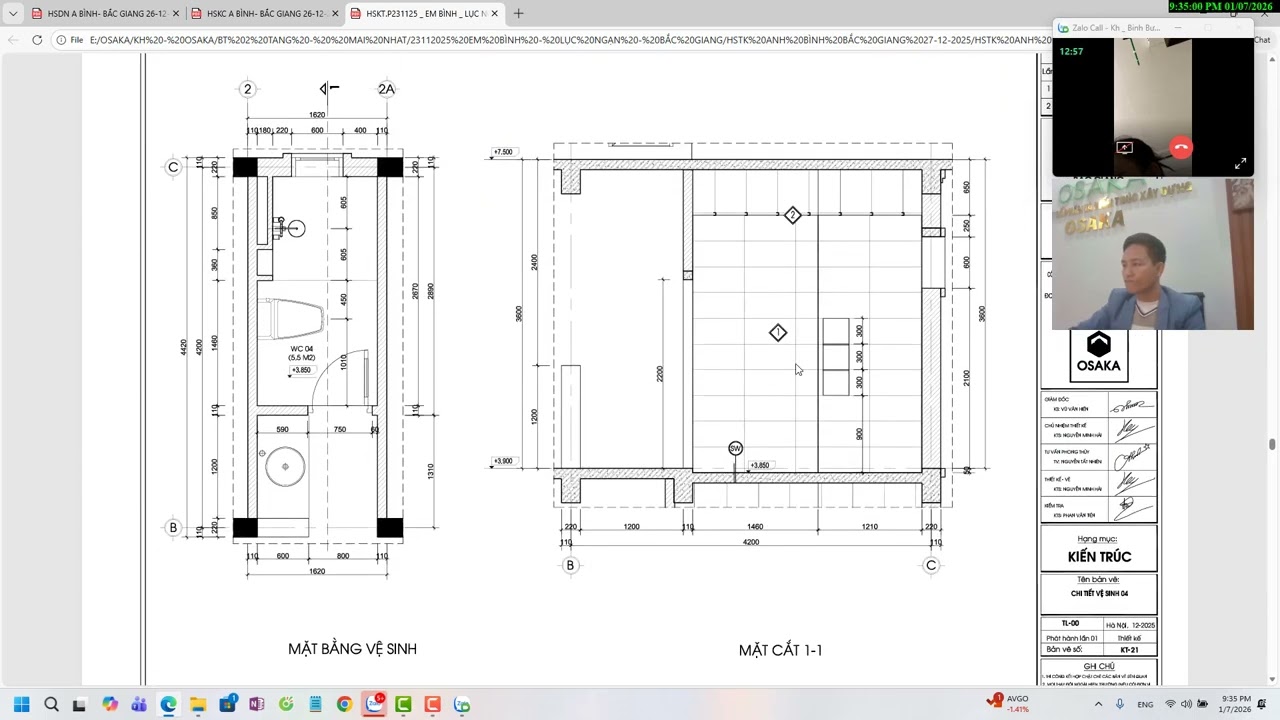Viewport: 1280px width, 720px height.
Task: Close the HSKT.P231125 tab
Action: coord(495,14)
